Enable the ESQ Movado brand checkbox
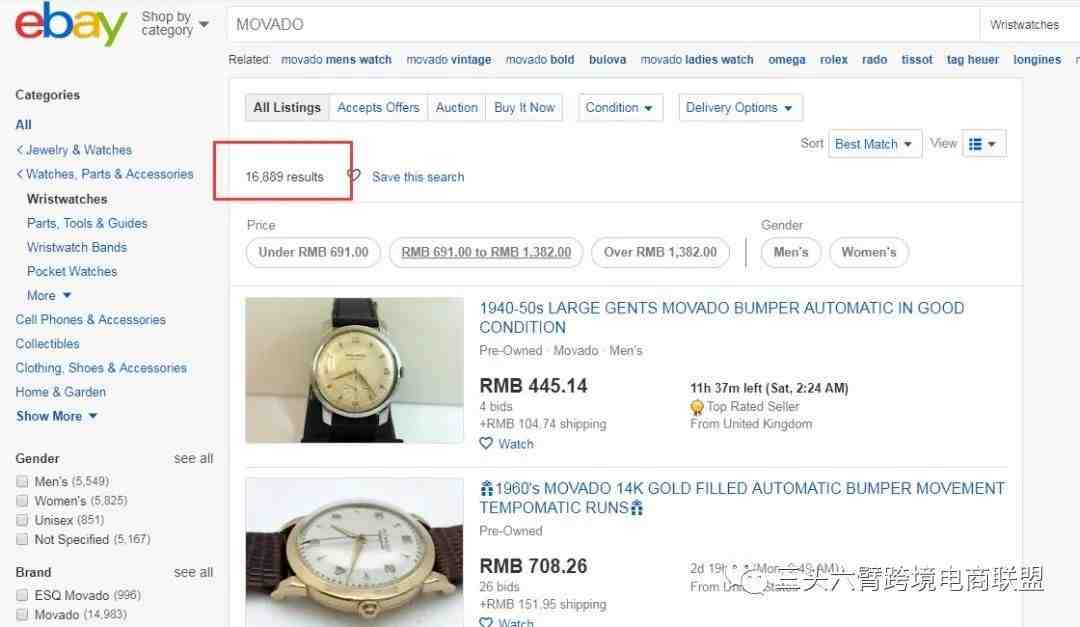Viewport: 1080px width, 627px height. [22, 595]
